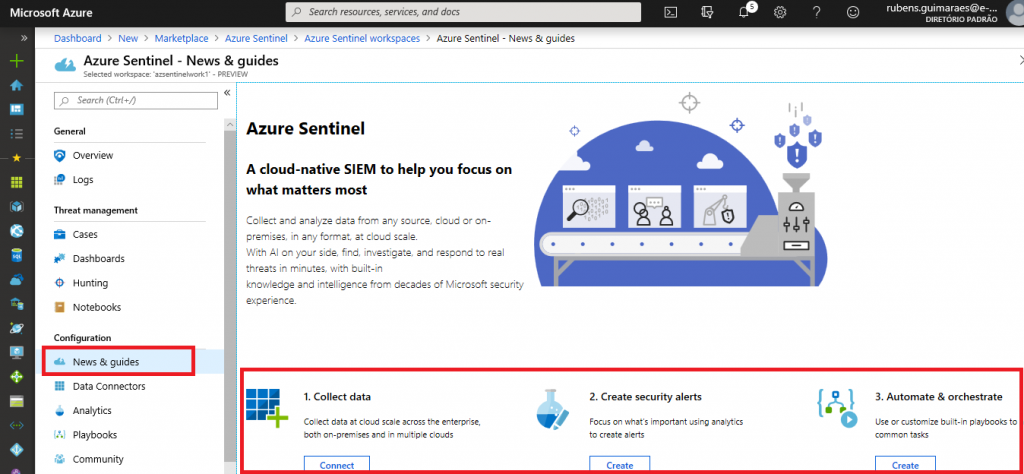Focus the Search resources, services, and docs field
Screen dimensions: 1024x474
click(463, 12)
